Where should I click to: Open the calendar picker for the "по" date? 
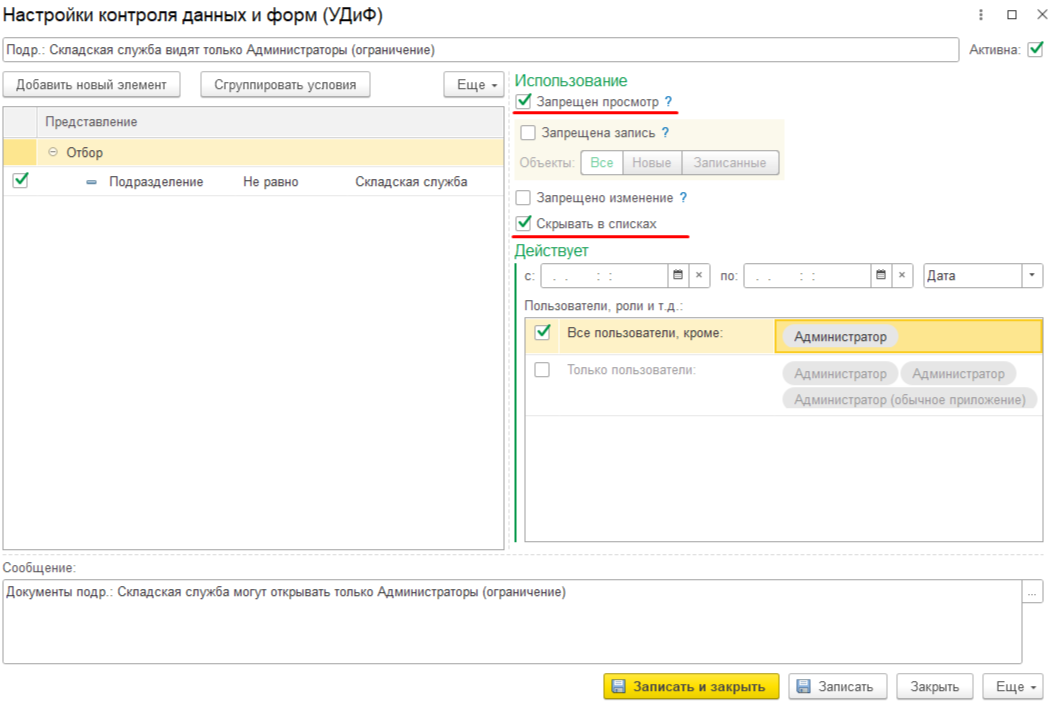point(881,275)
